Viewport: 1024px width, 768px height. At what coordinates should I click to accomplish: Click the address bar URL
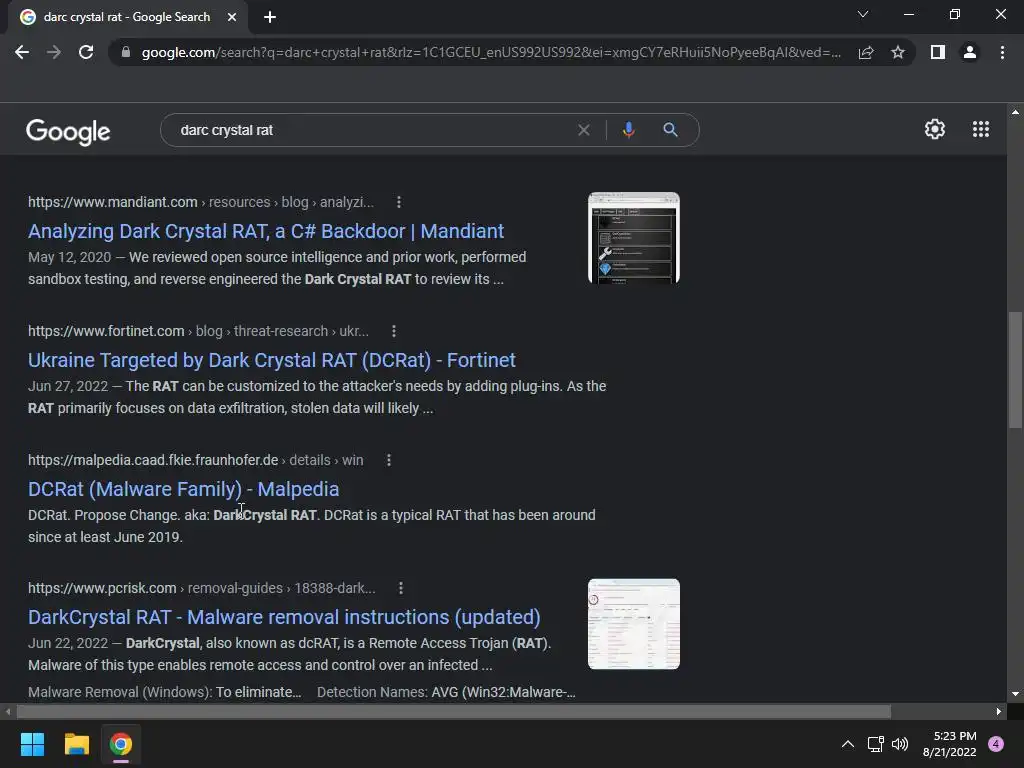pos(490,52)
